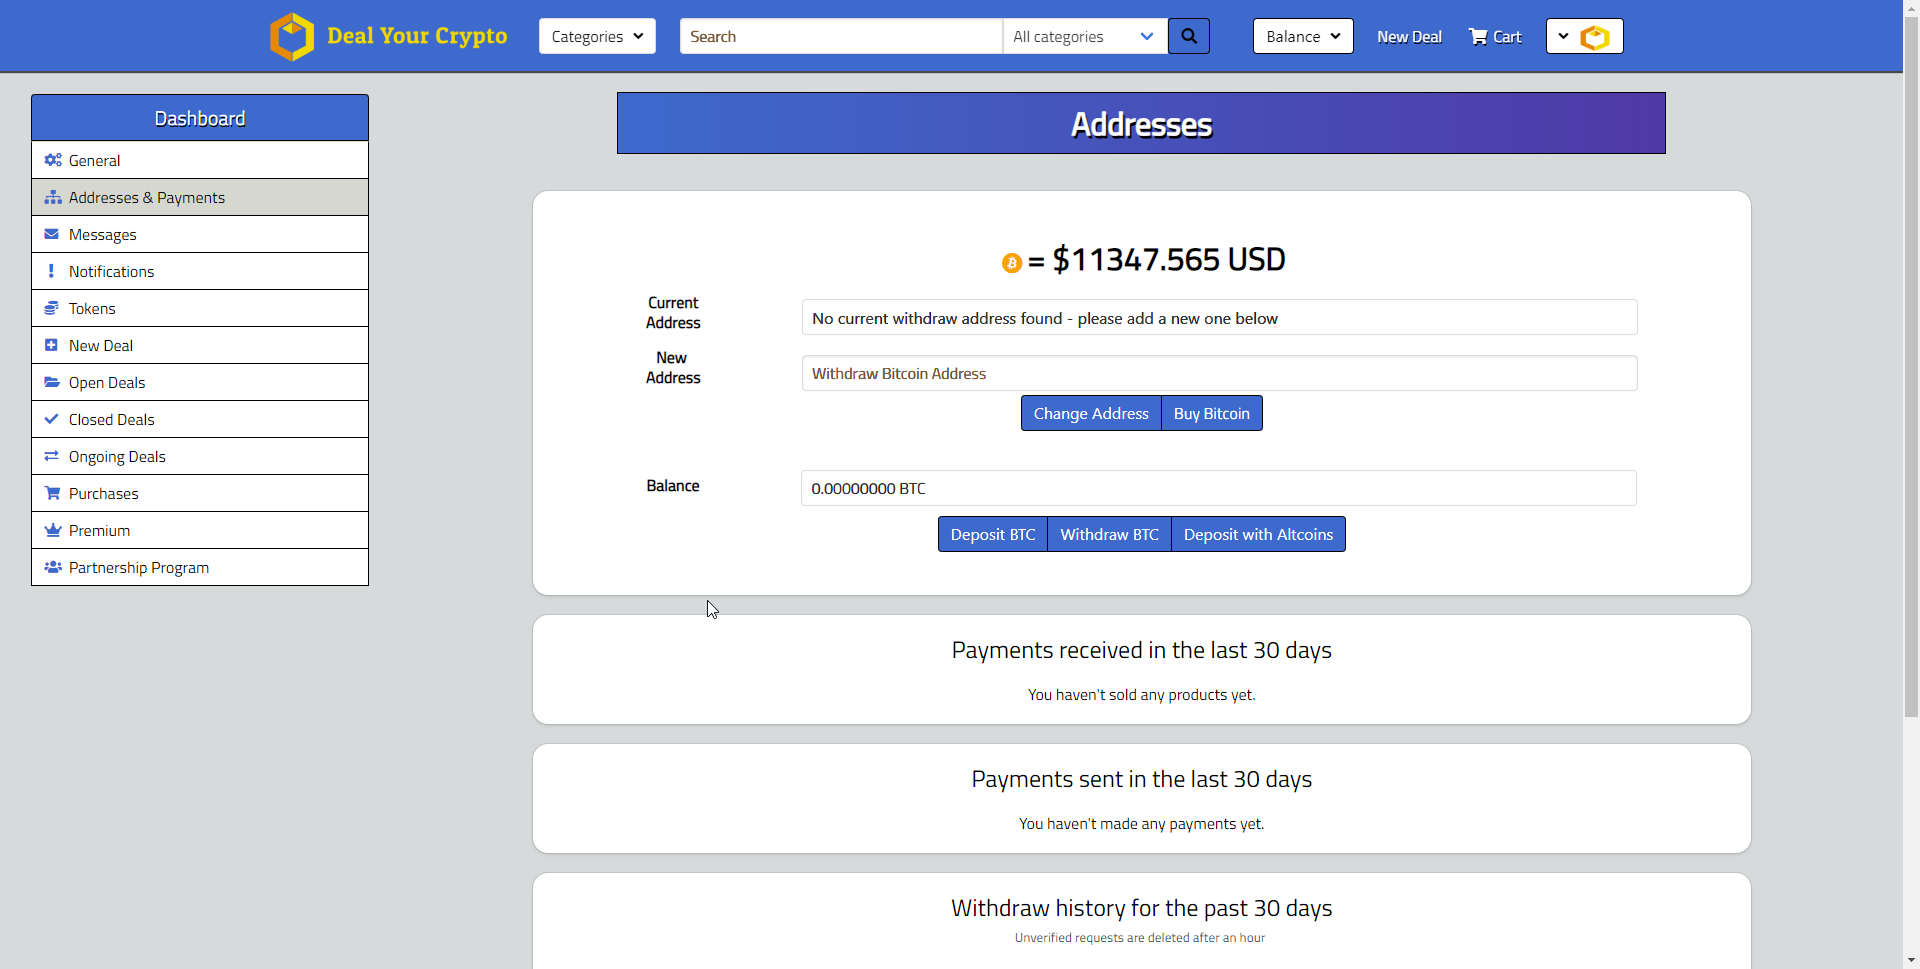Click the exclamation icon for Notifications
This screenshot has width=1920, height=969.
52,271
